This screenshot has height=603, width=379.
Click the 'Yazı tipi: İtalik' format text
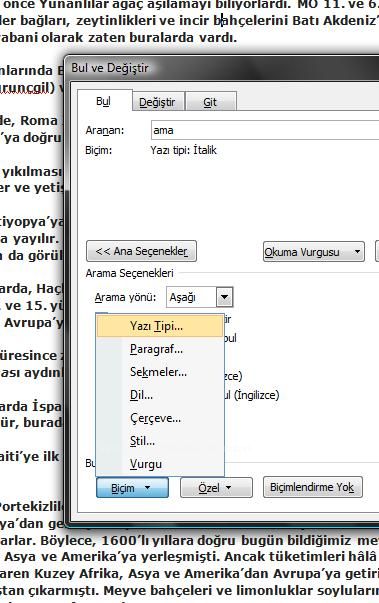point(184,150)
